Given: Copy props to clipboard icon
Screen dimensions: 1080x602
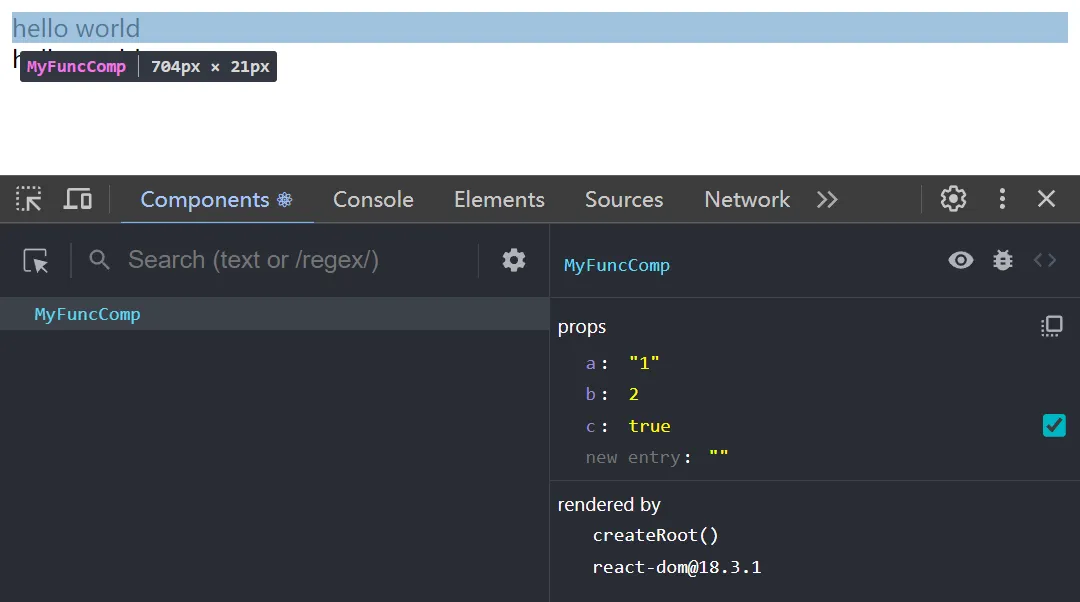Looking at the screenshot, I should [1052, 326].
